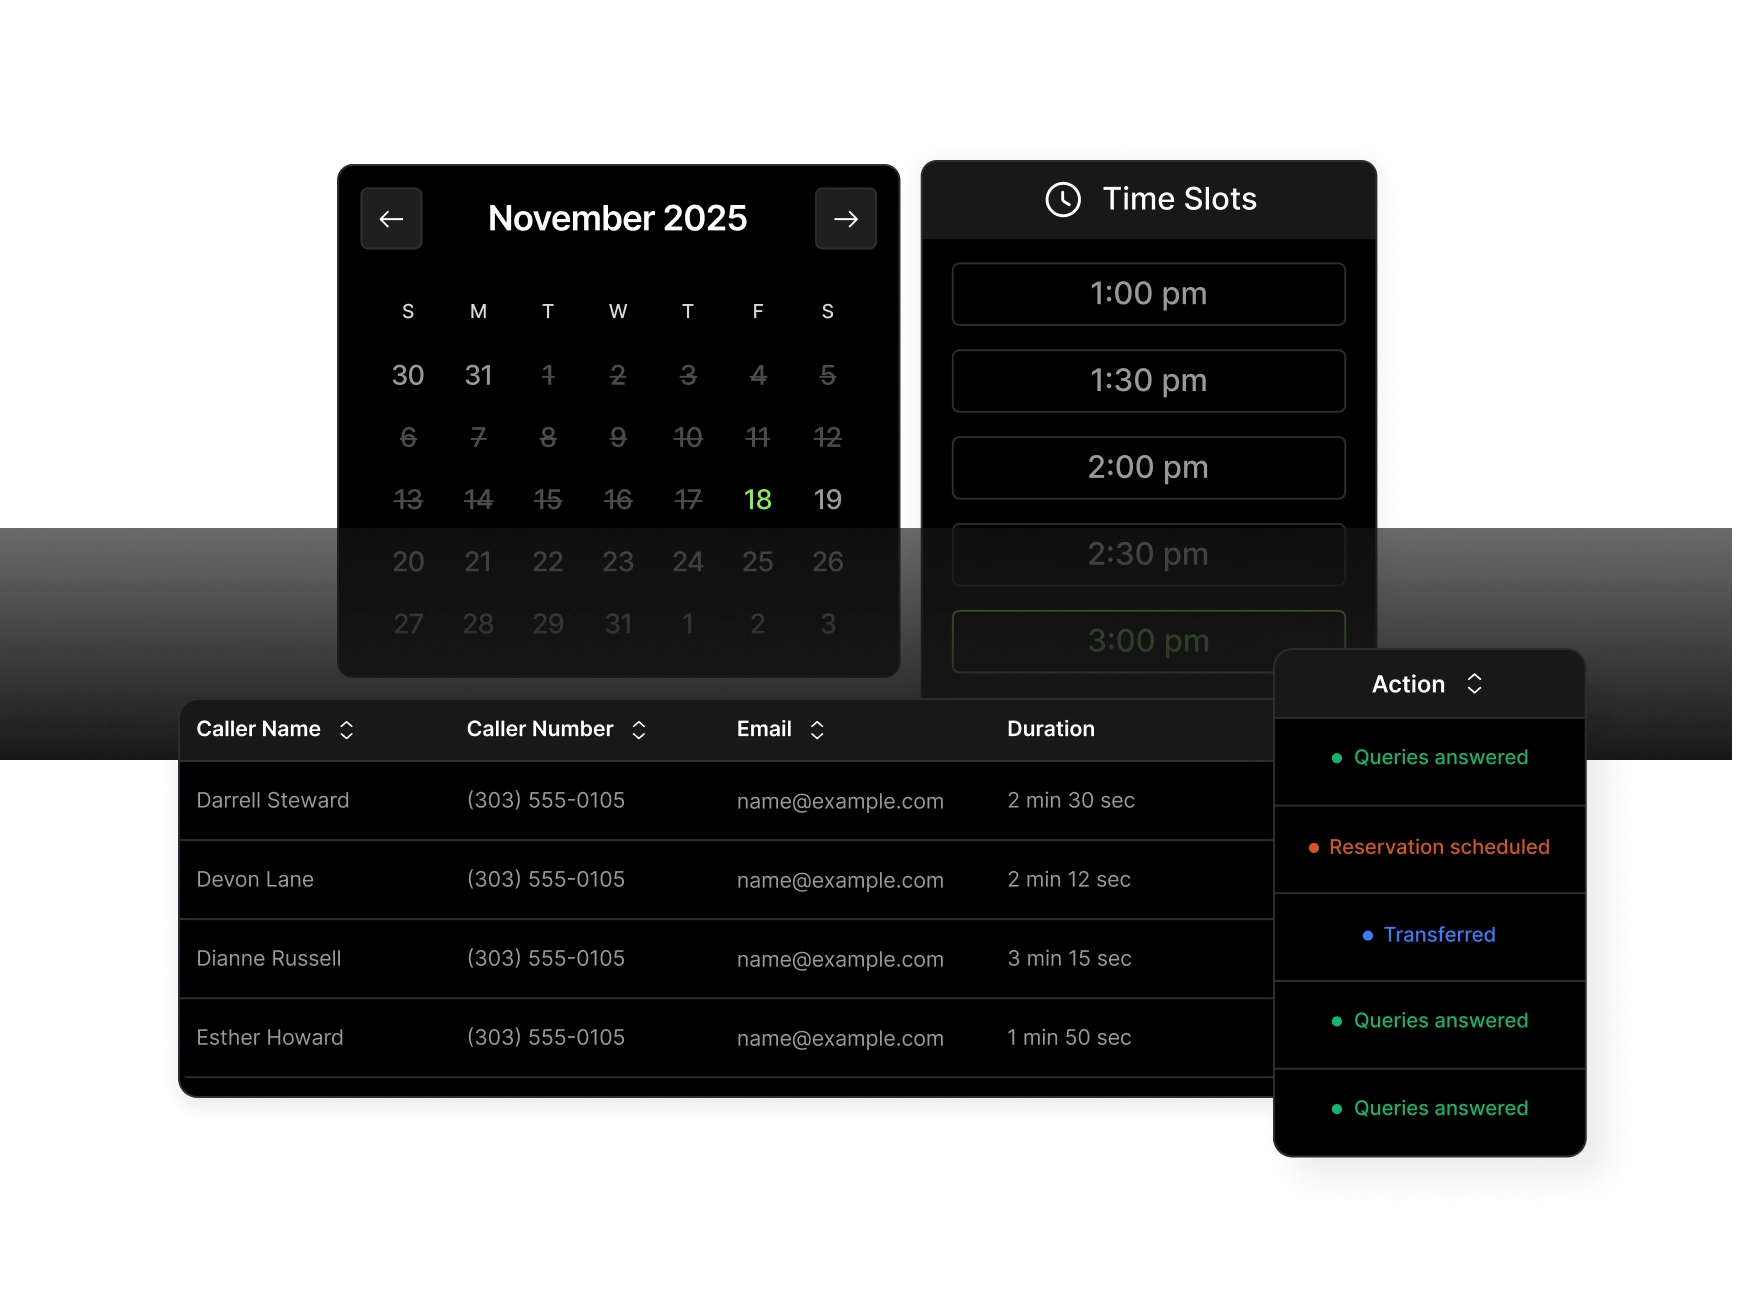Select day 19 in the calendar
1764x1312 pixels.
point(828,499)
